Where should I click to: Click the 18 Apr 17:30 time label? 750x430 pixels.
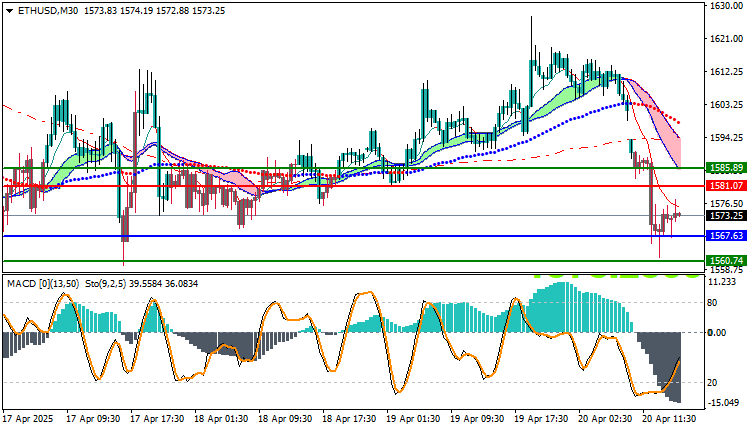(349, 419)
